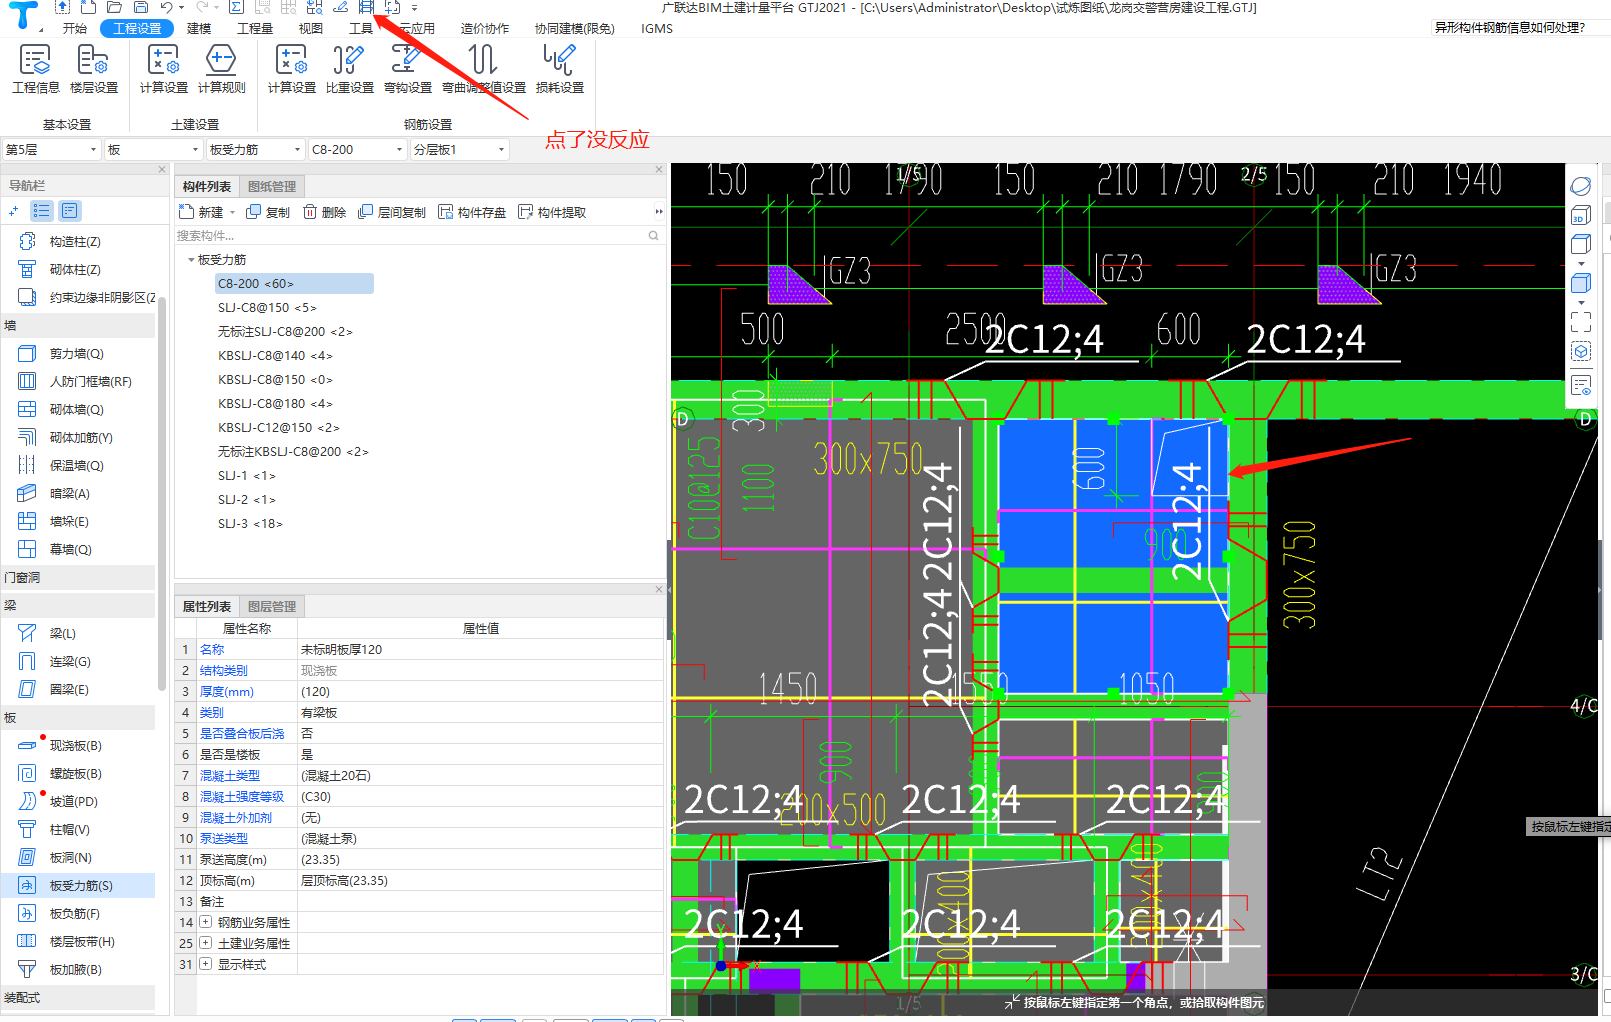Select 梁(L) in navigation
This screenshot has height=1022, width=1611.
click(62, 633)
